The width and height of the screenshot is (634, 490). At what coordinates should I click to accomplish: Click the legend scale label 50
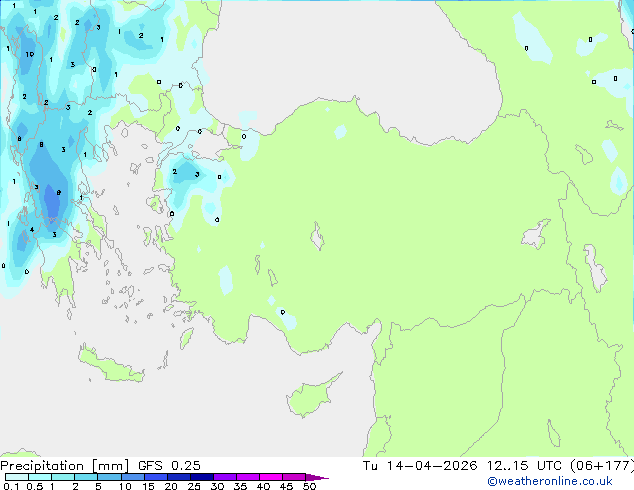(309, 486)
